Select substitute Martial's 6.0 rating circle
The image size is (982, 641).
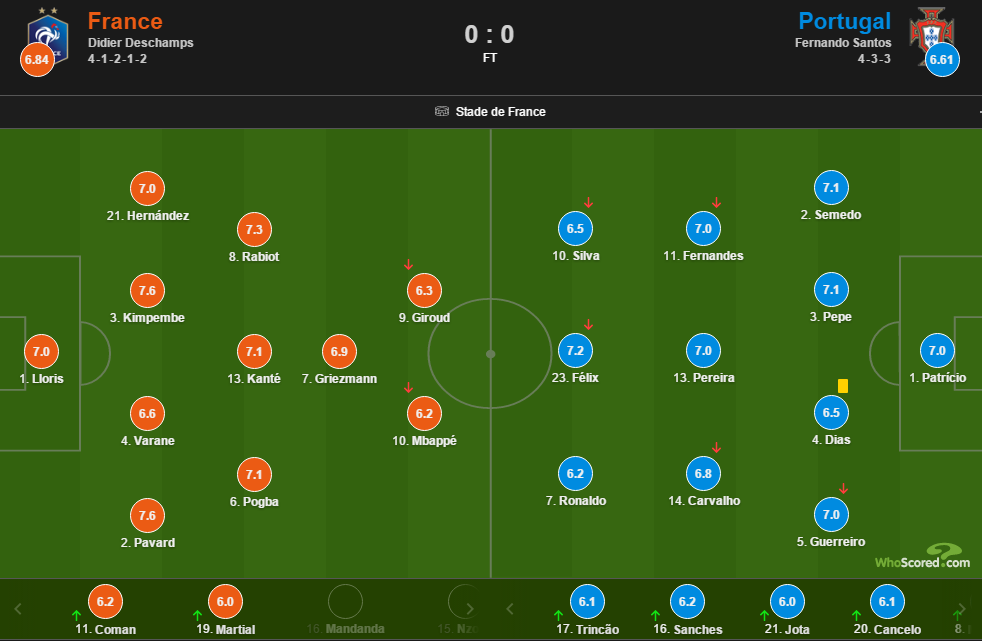coord(224,602)
